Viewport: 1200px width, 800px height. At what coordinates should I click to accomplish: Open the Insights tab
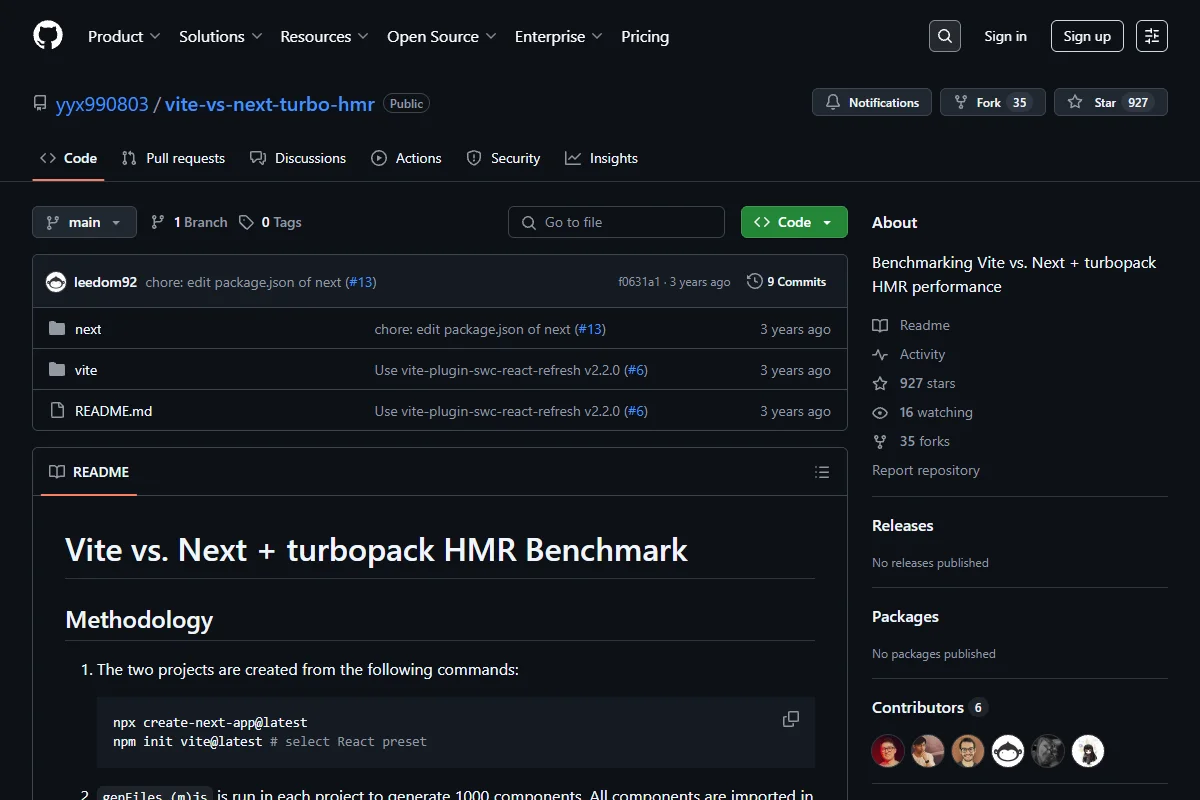coord(601,158)
